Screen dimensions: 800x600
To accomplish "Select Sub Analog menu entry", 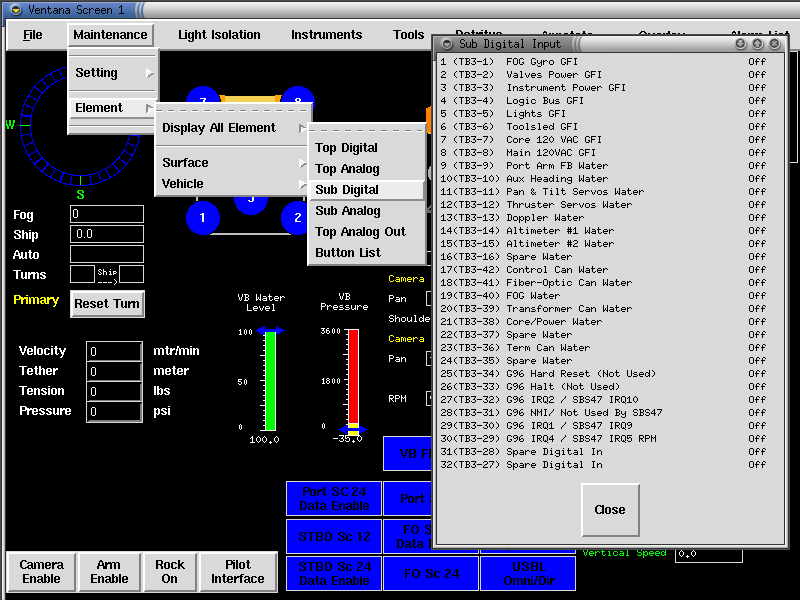I will [x=367, y=211].
